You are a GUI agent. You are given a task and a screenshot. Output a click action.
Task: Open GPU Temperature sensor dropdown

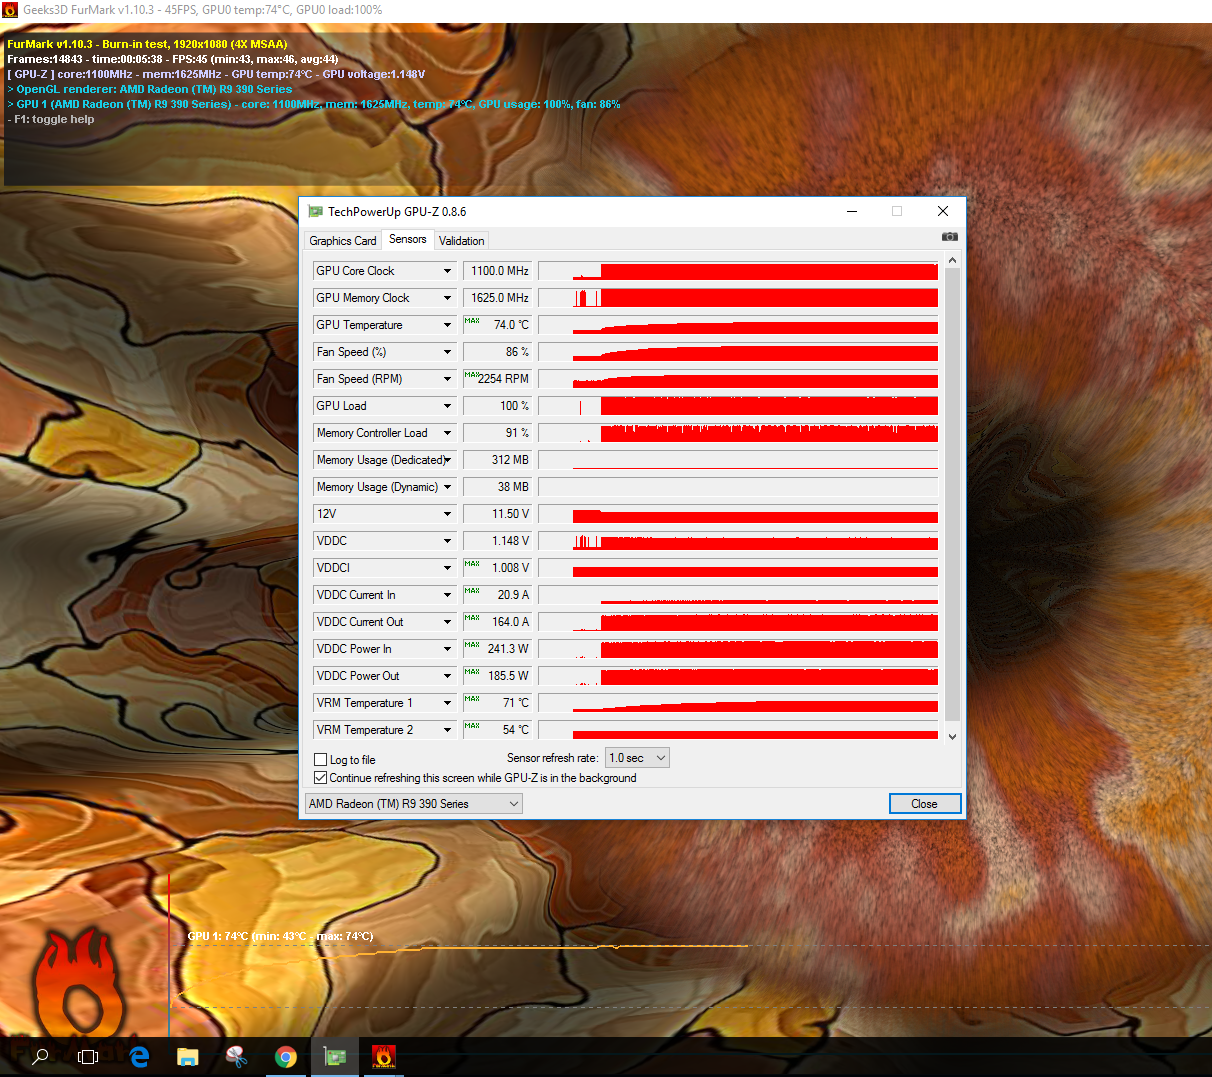(447, 325)
